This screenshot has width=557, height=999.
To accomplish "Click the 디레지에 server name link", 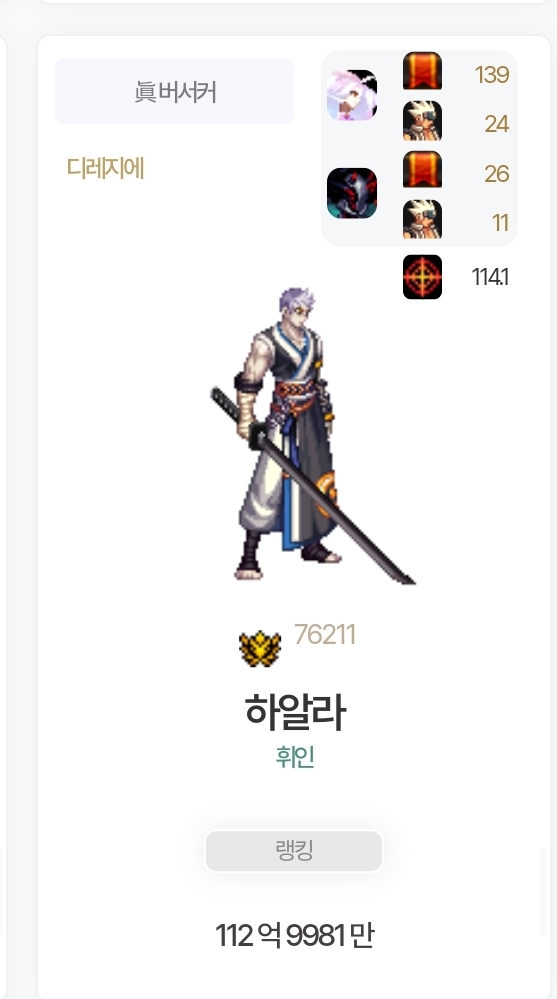I will coord(105,168).
